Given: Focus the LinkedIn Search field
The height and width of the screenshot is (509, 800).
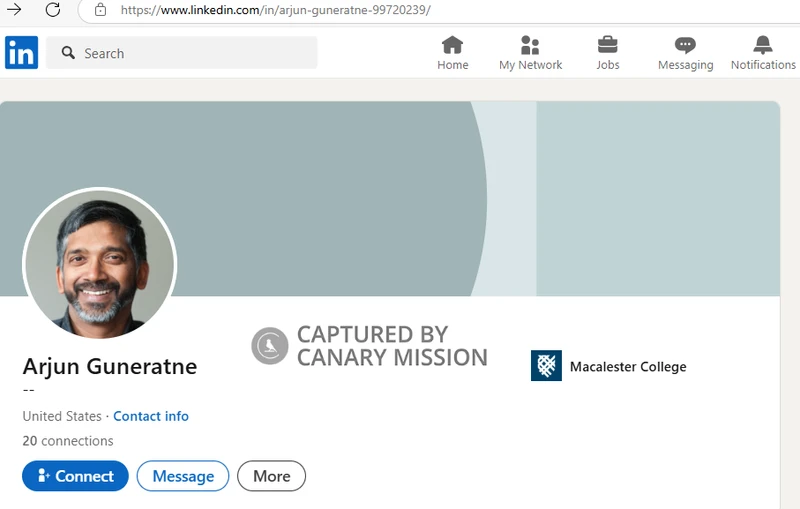Looking at the screenshot, I should pos(182,53).
